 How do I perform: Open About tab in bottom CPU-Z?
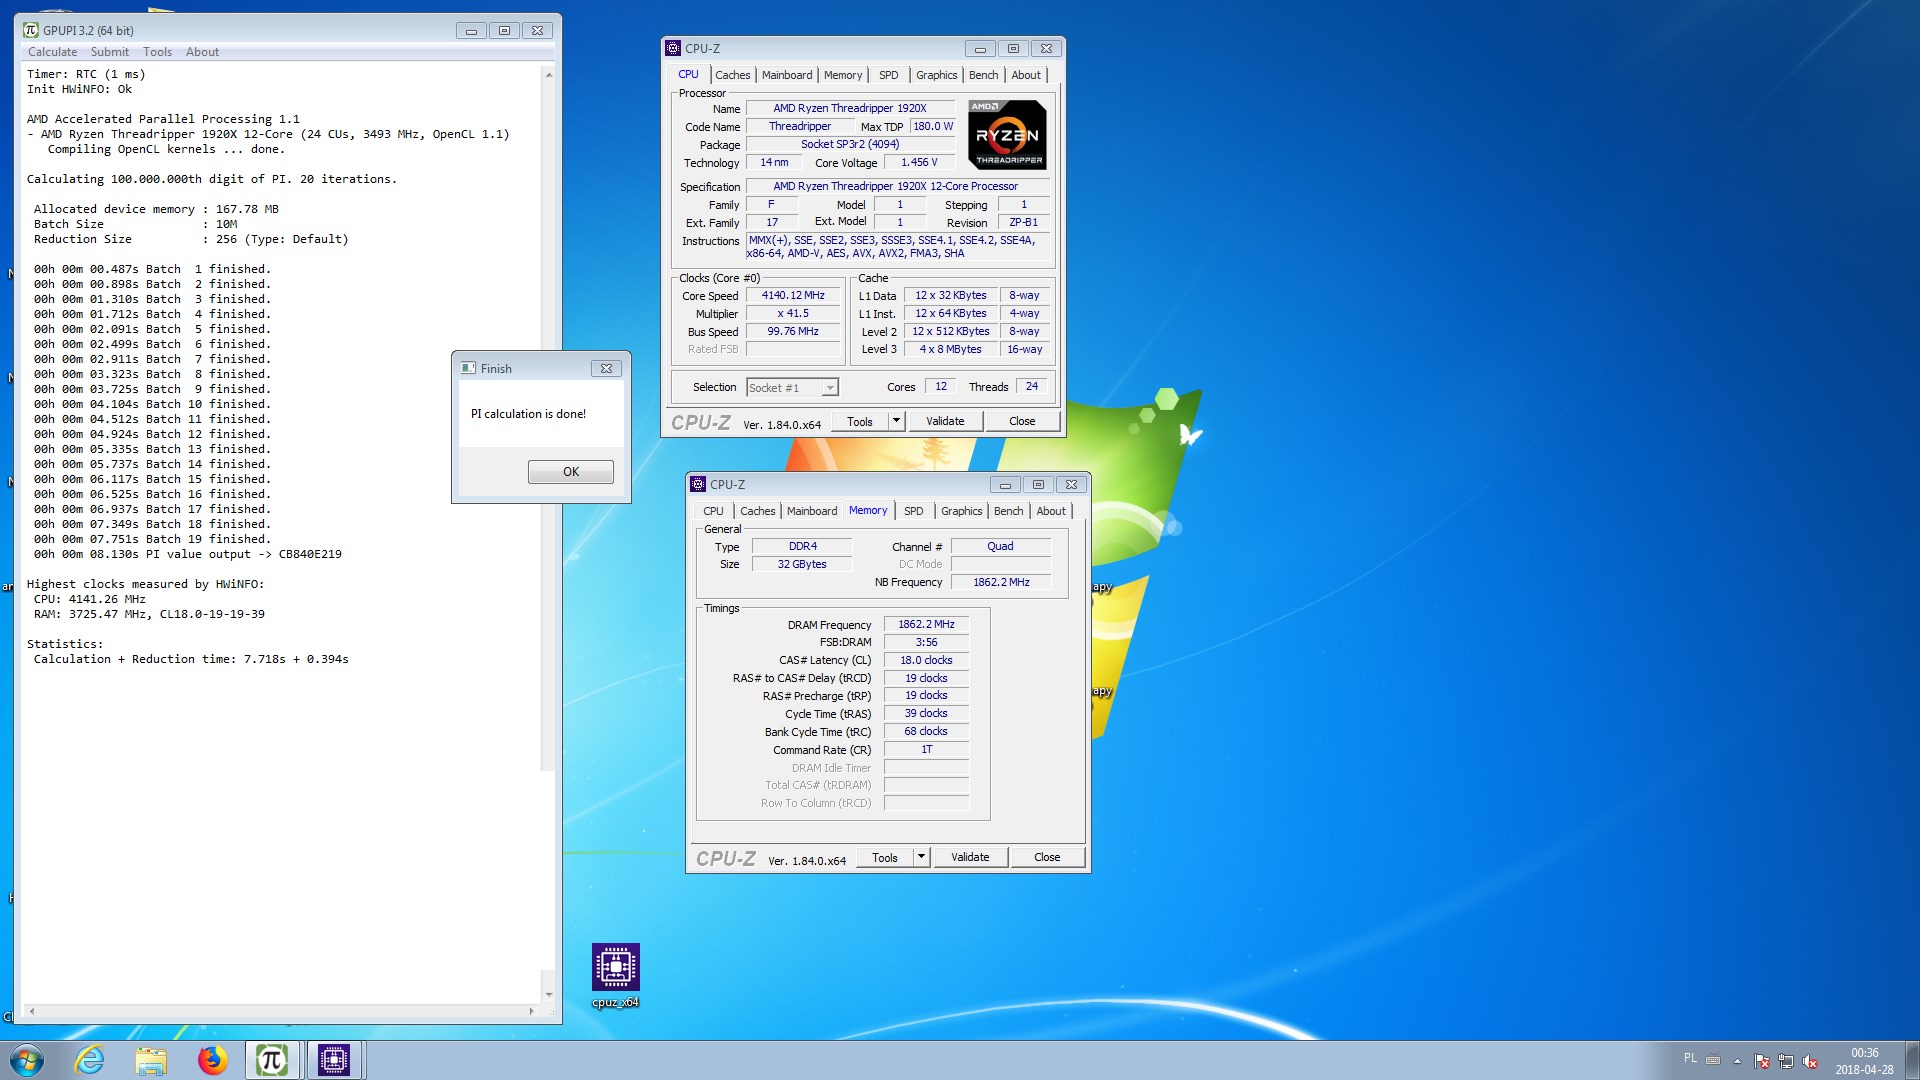tap(1051, 511)
